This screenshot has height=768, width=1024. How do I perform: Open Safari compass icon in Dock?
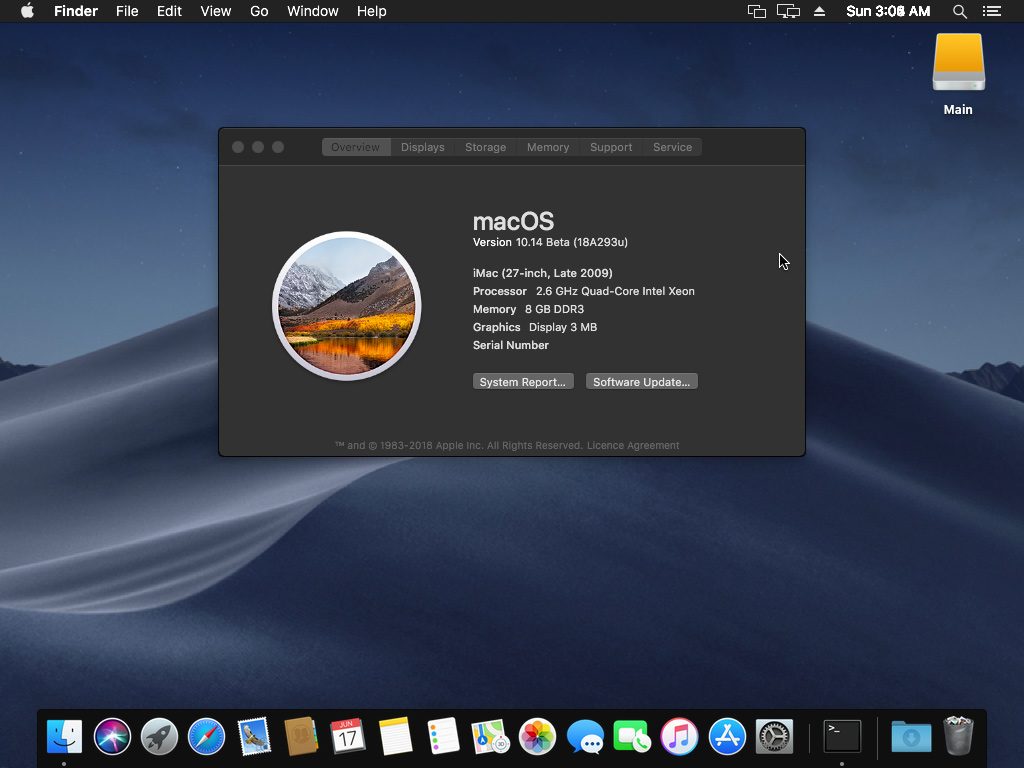tap(206, 736)
